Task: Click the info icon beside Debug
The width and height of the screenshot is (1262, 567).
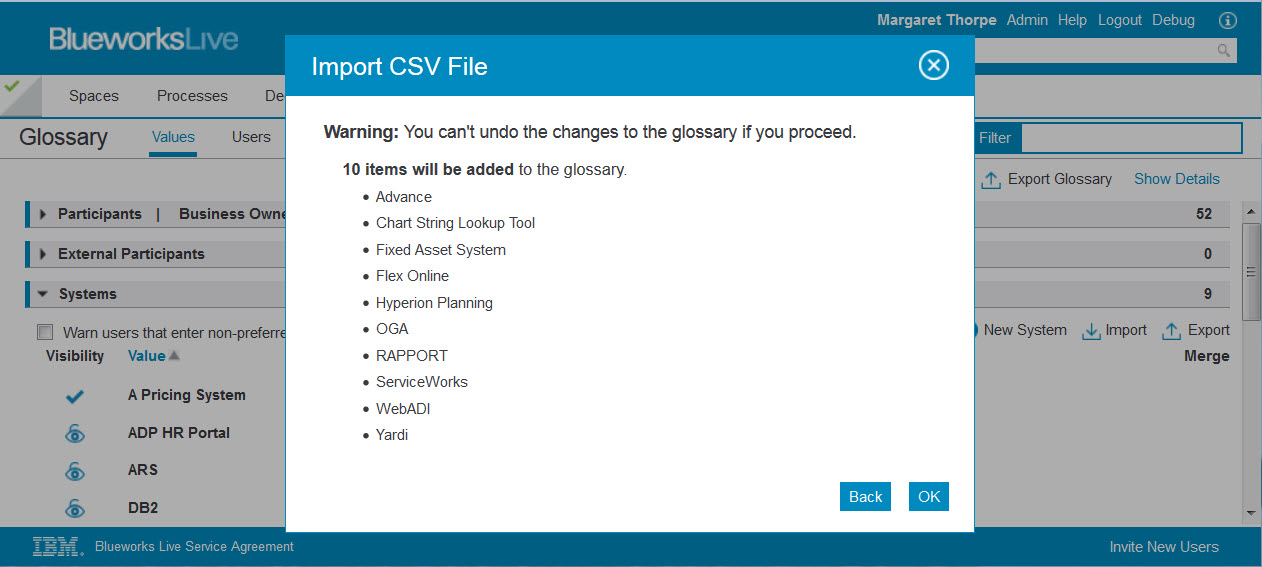Action: click(x=1228, y=20)
